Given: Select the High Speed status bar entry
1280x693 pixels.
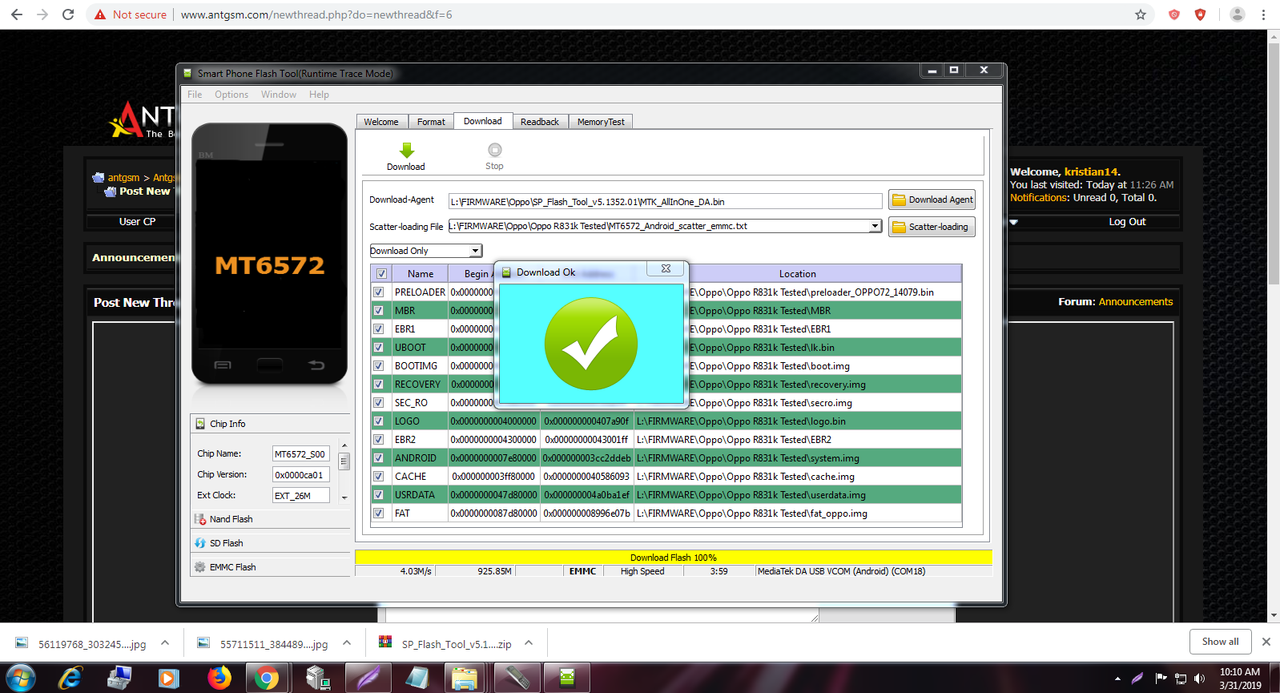Looking at the screenshot, I should pos(642,572).
